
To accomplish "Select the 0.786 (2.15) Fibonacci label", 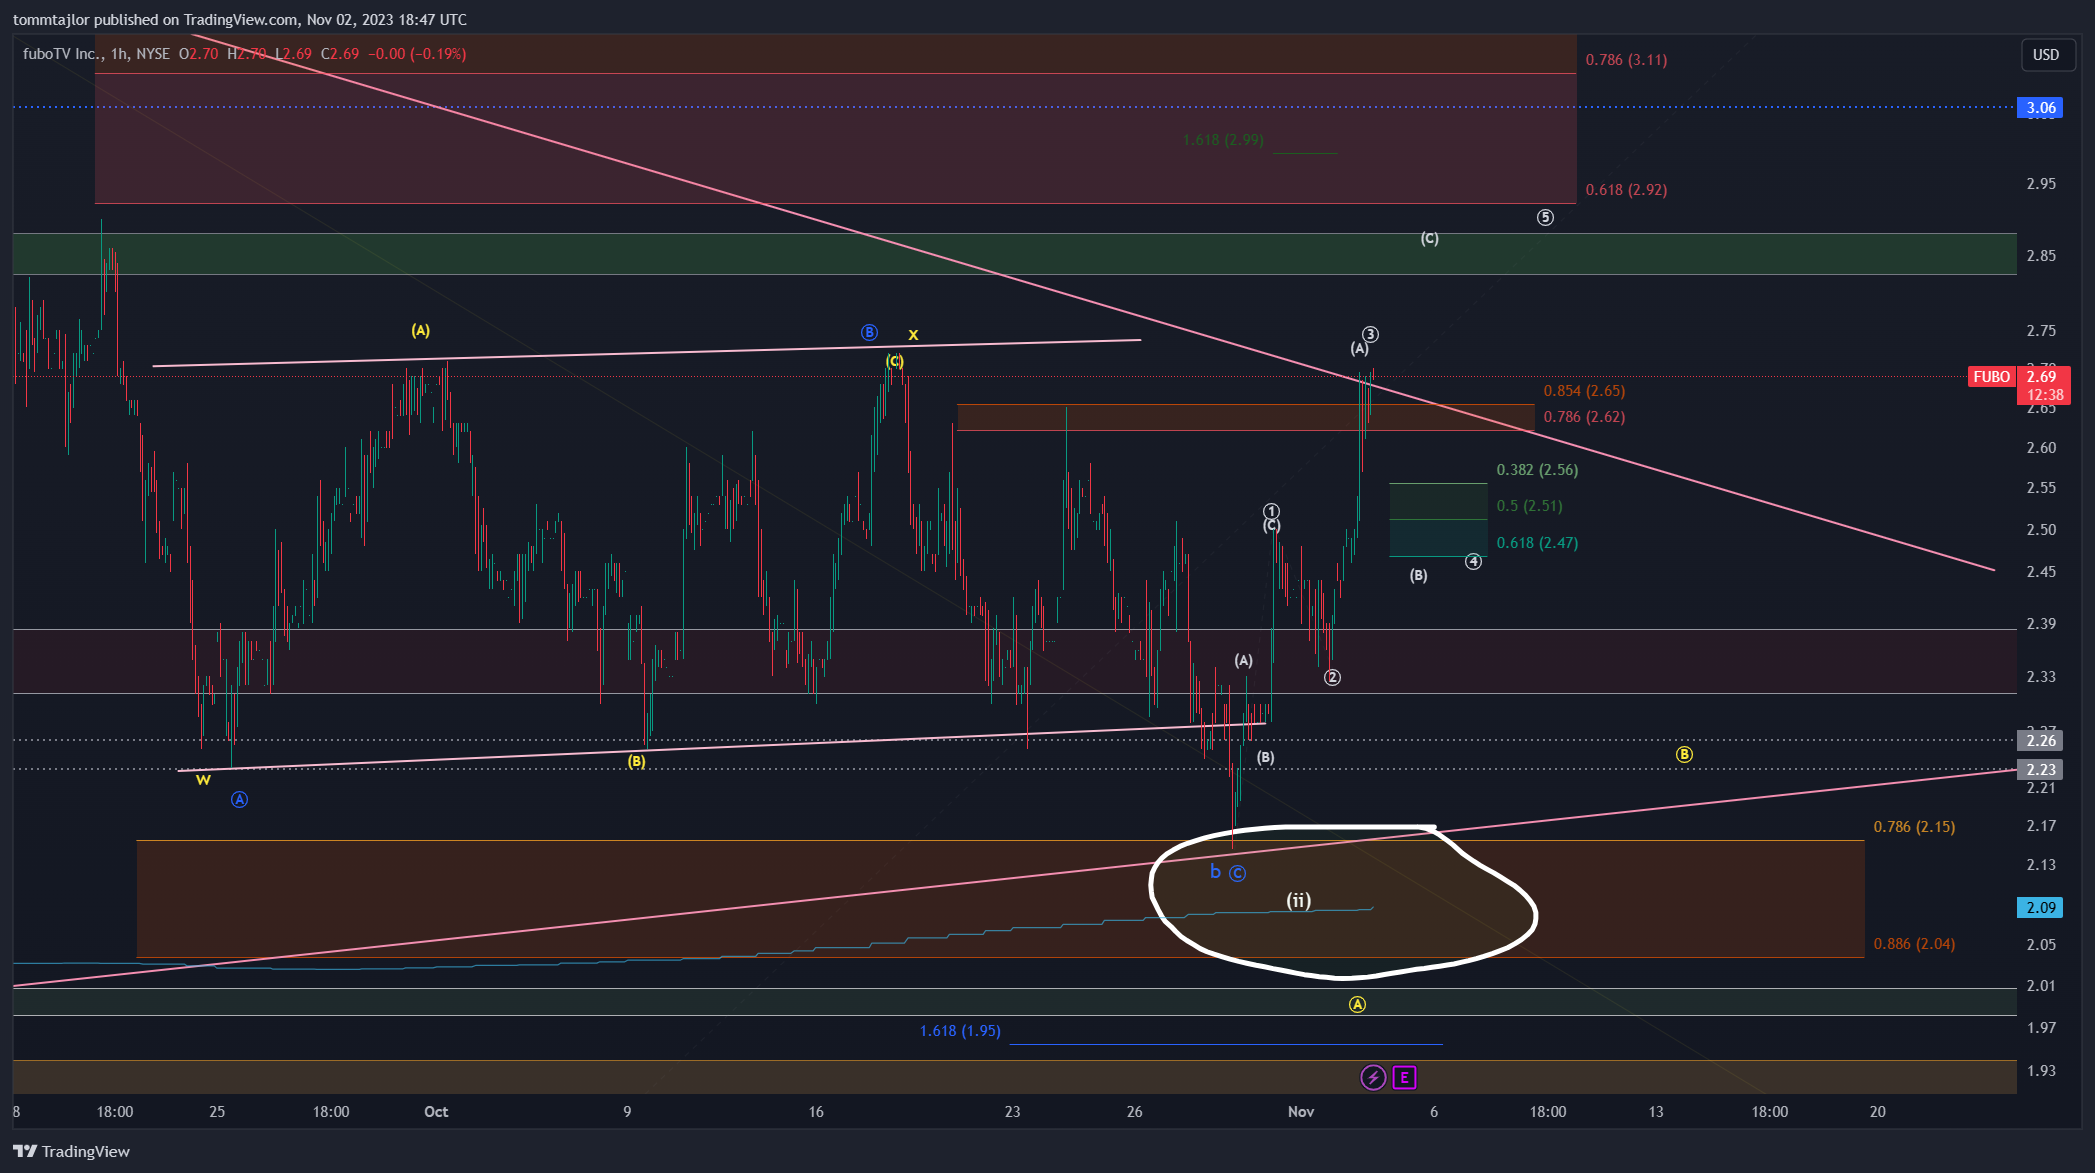I will tap(1914, 827).
